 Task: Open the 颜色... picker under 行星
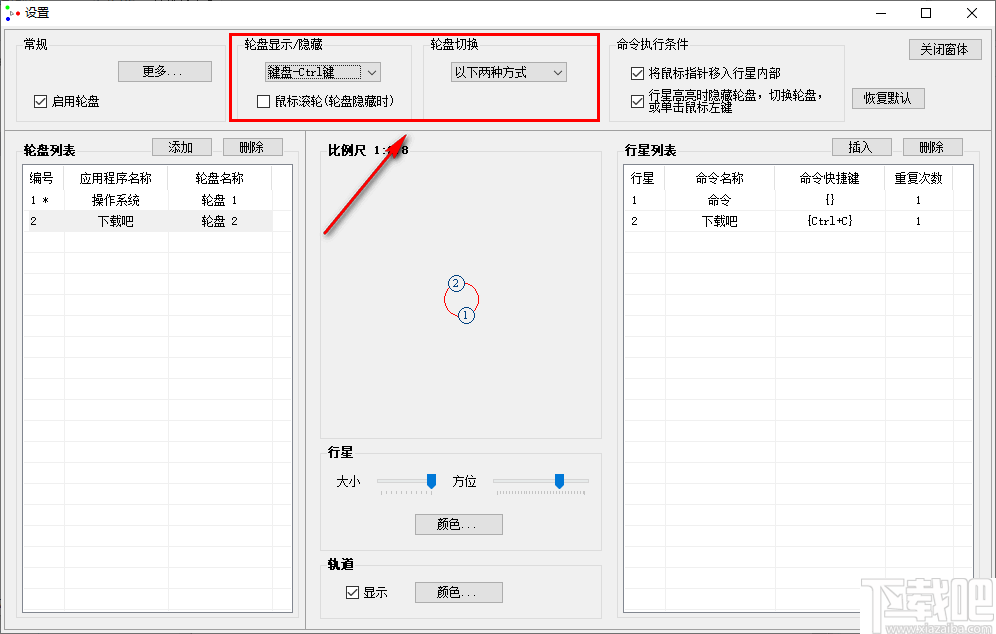pos(458,524)
